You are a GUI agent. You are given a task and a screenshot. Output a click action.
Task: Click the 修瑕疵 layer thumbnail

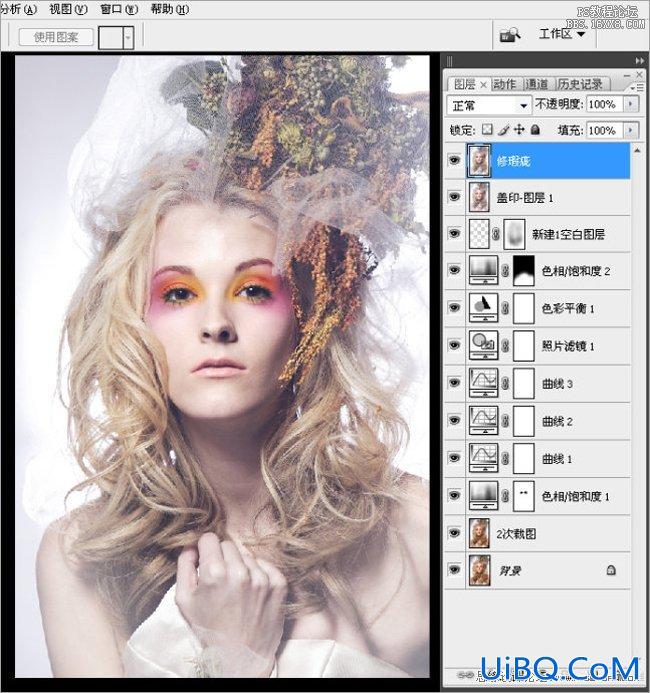click(x=479, y=160)
